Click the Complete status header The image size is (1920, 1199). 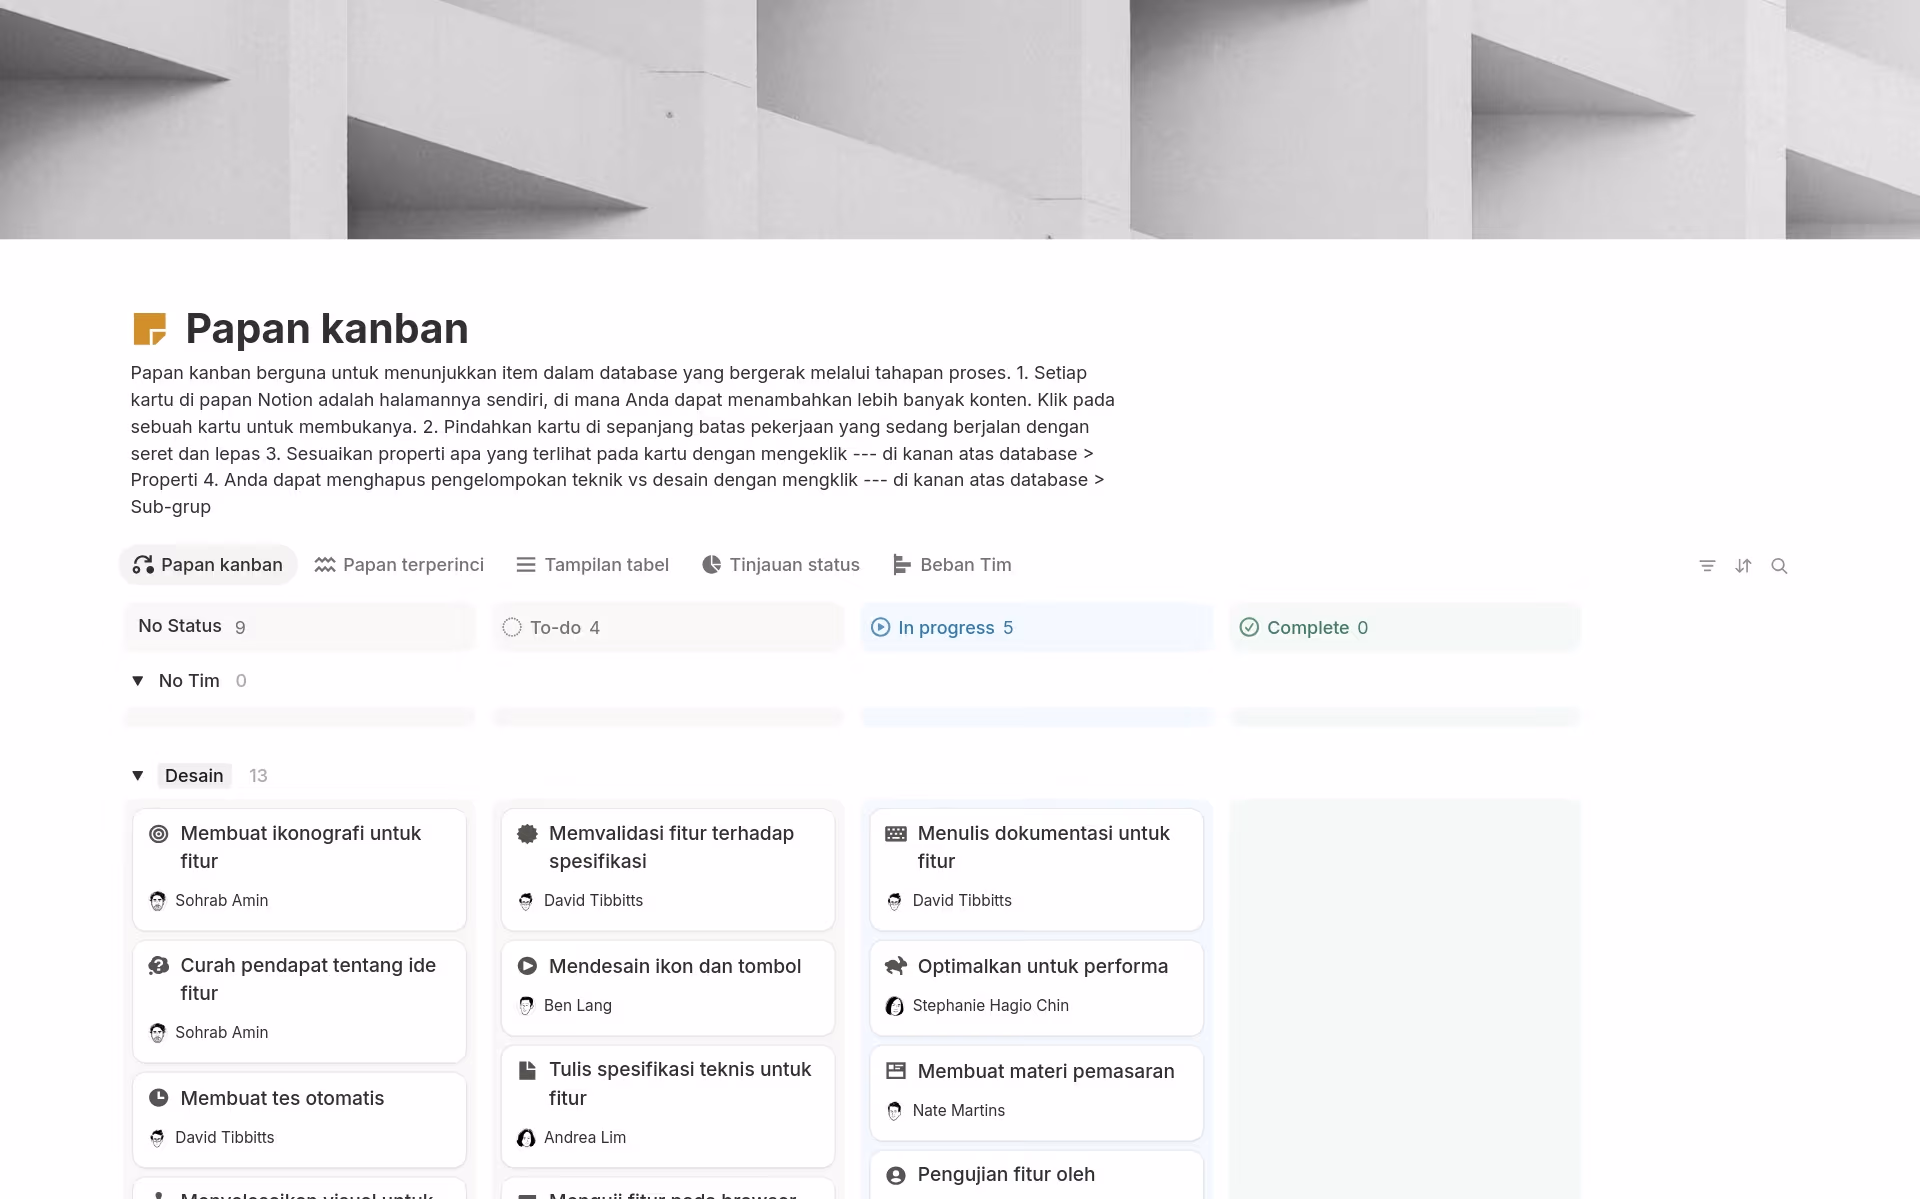pyautogui.click(x=1307, y=628)
